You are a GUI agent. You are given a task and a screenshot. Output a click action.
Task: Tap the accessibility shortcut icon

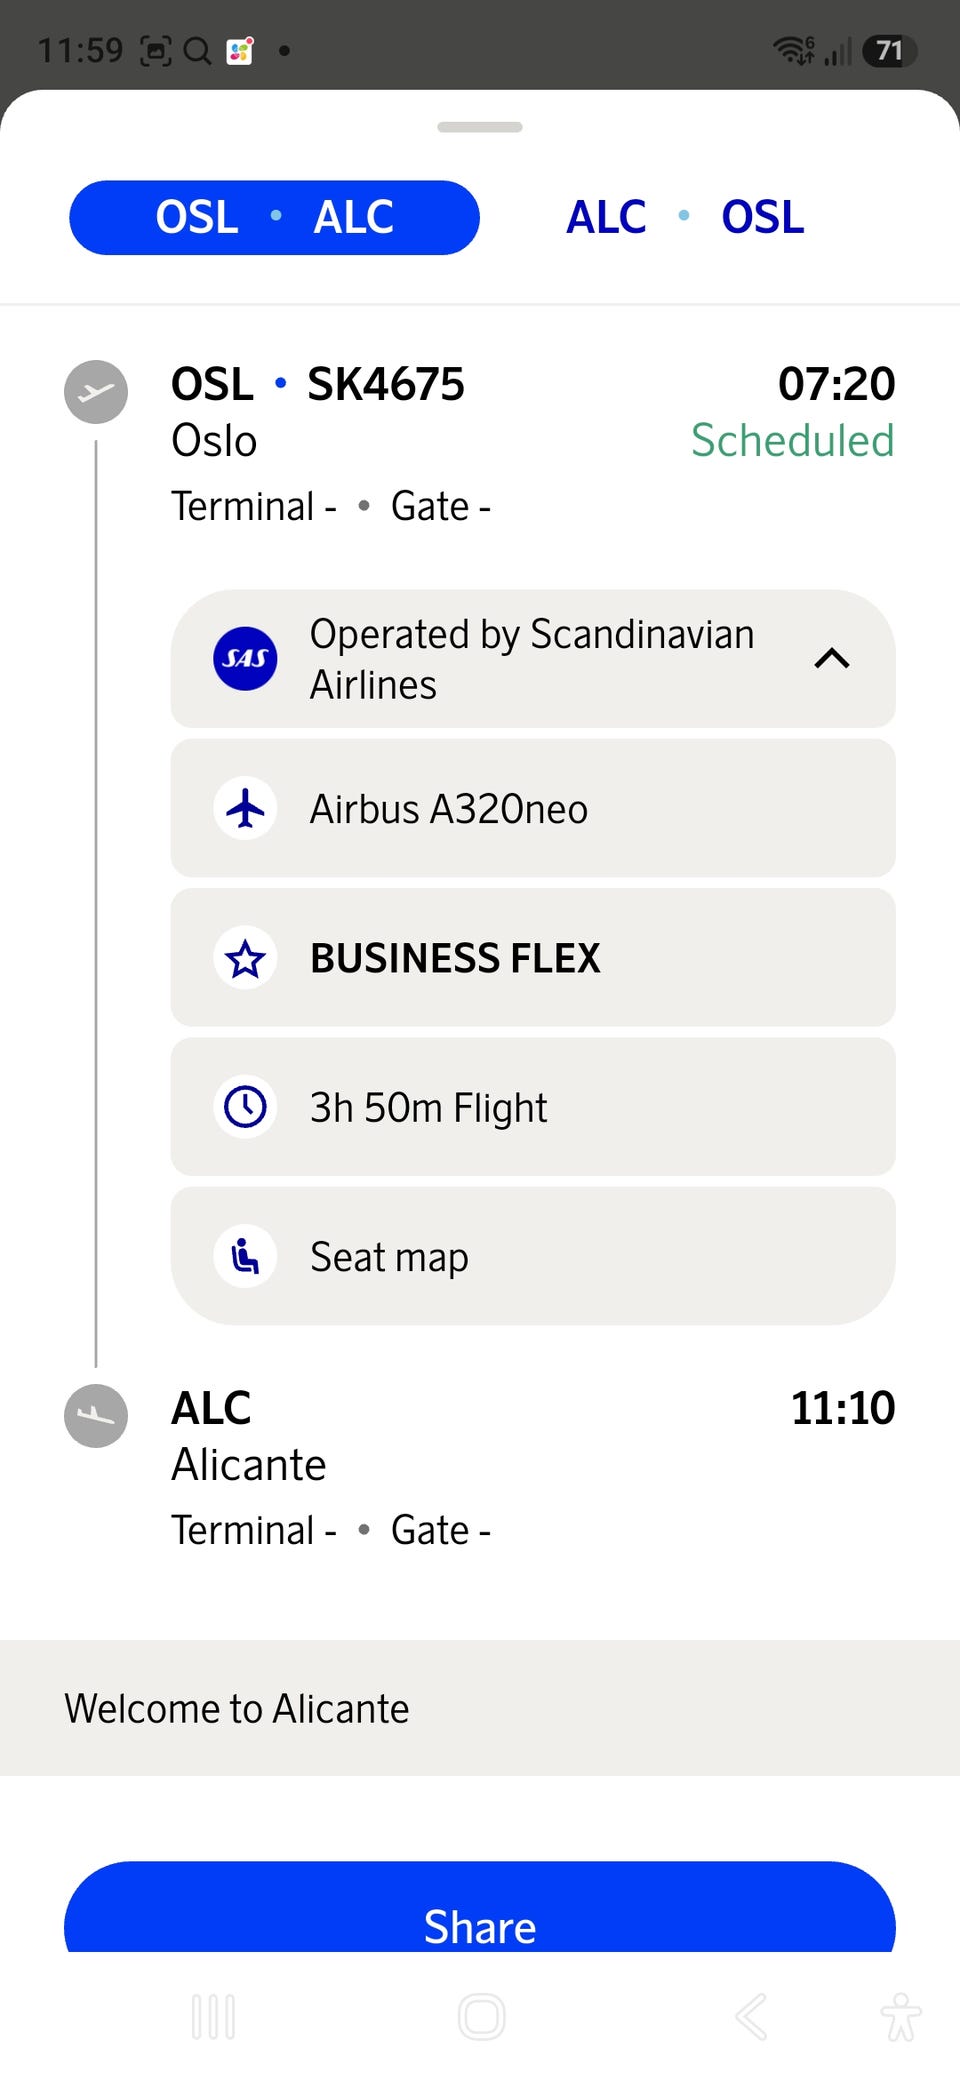click(x=901, y=2016)
